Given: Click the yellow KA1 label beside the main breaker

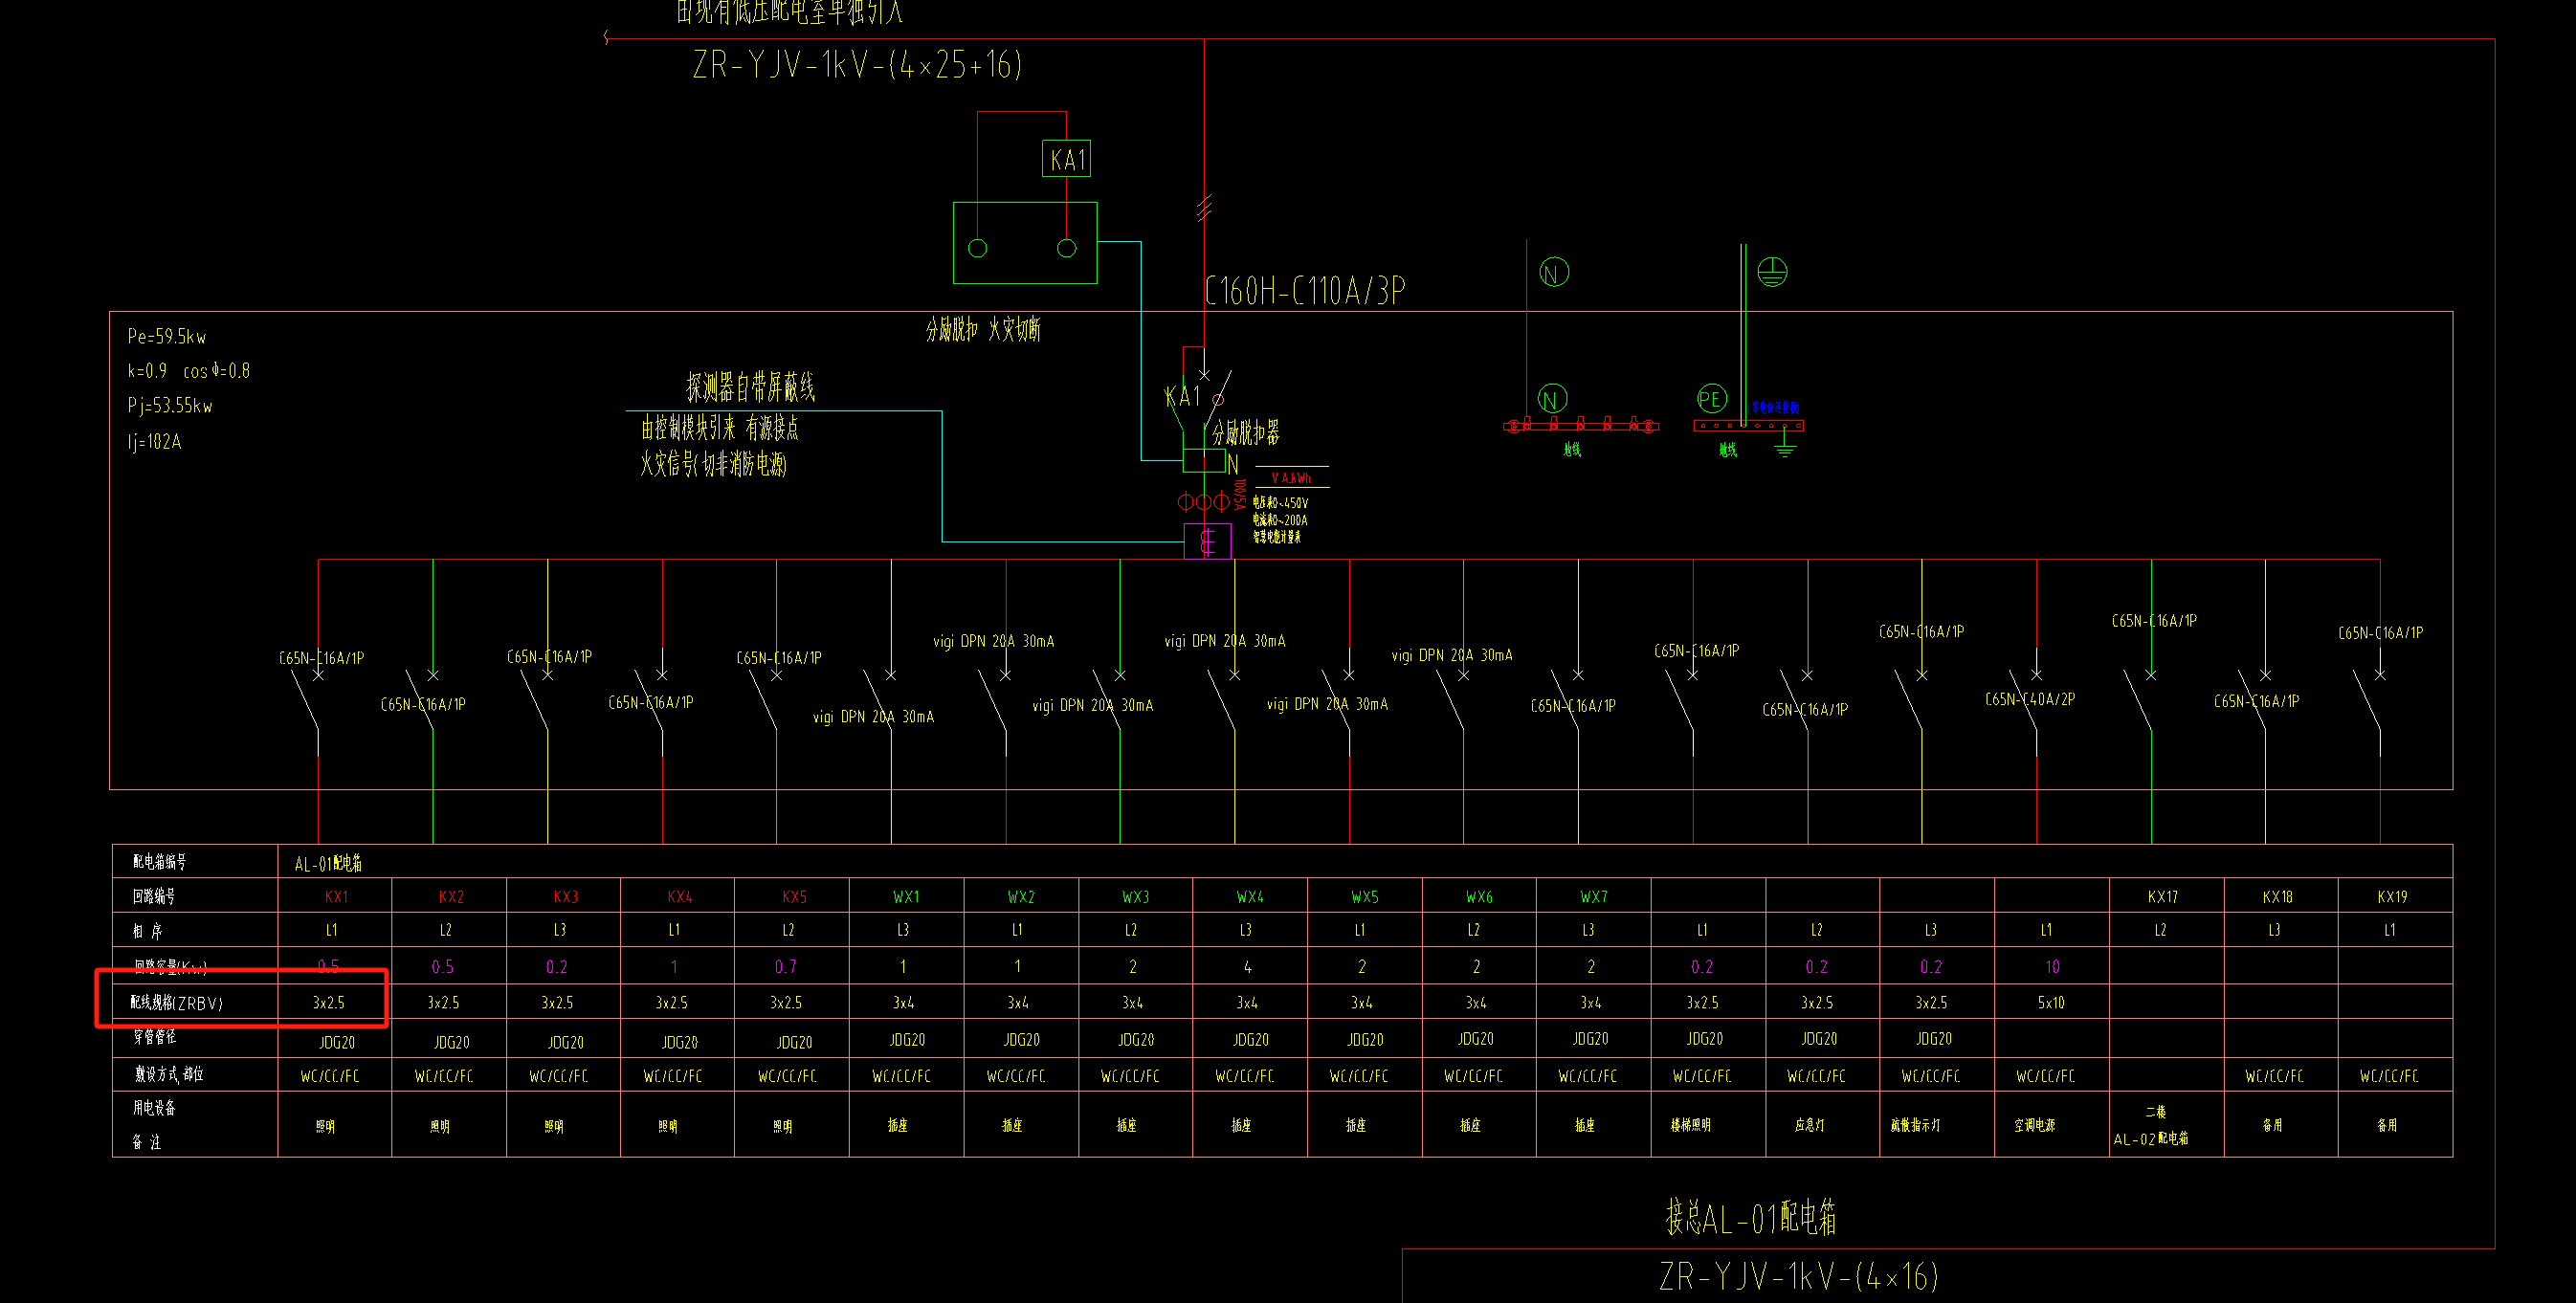Looking at the screenshot, I should coord(1182,397).
